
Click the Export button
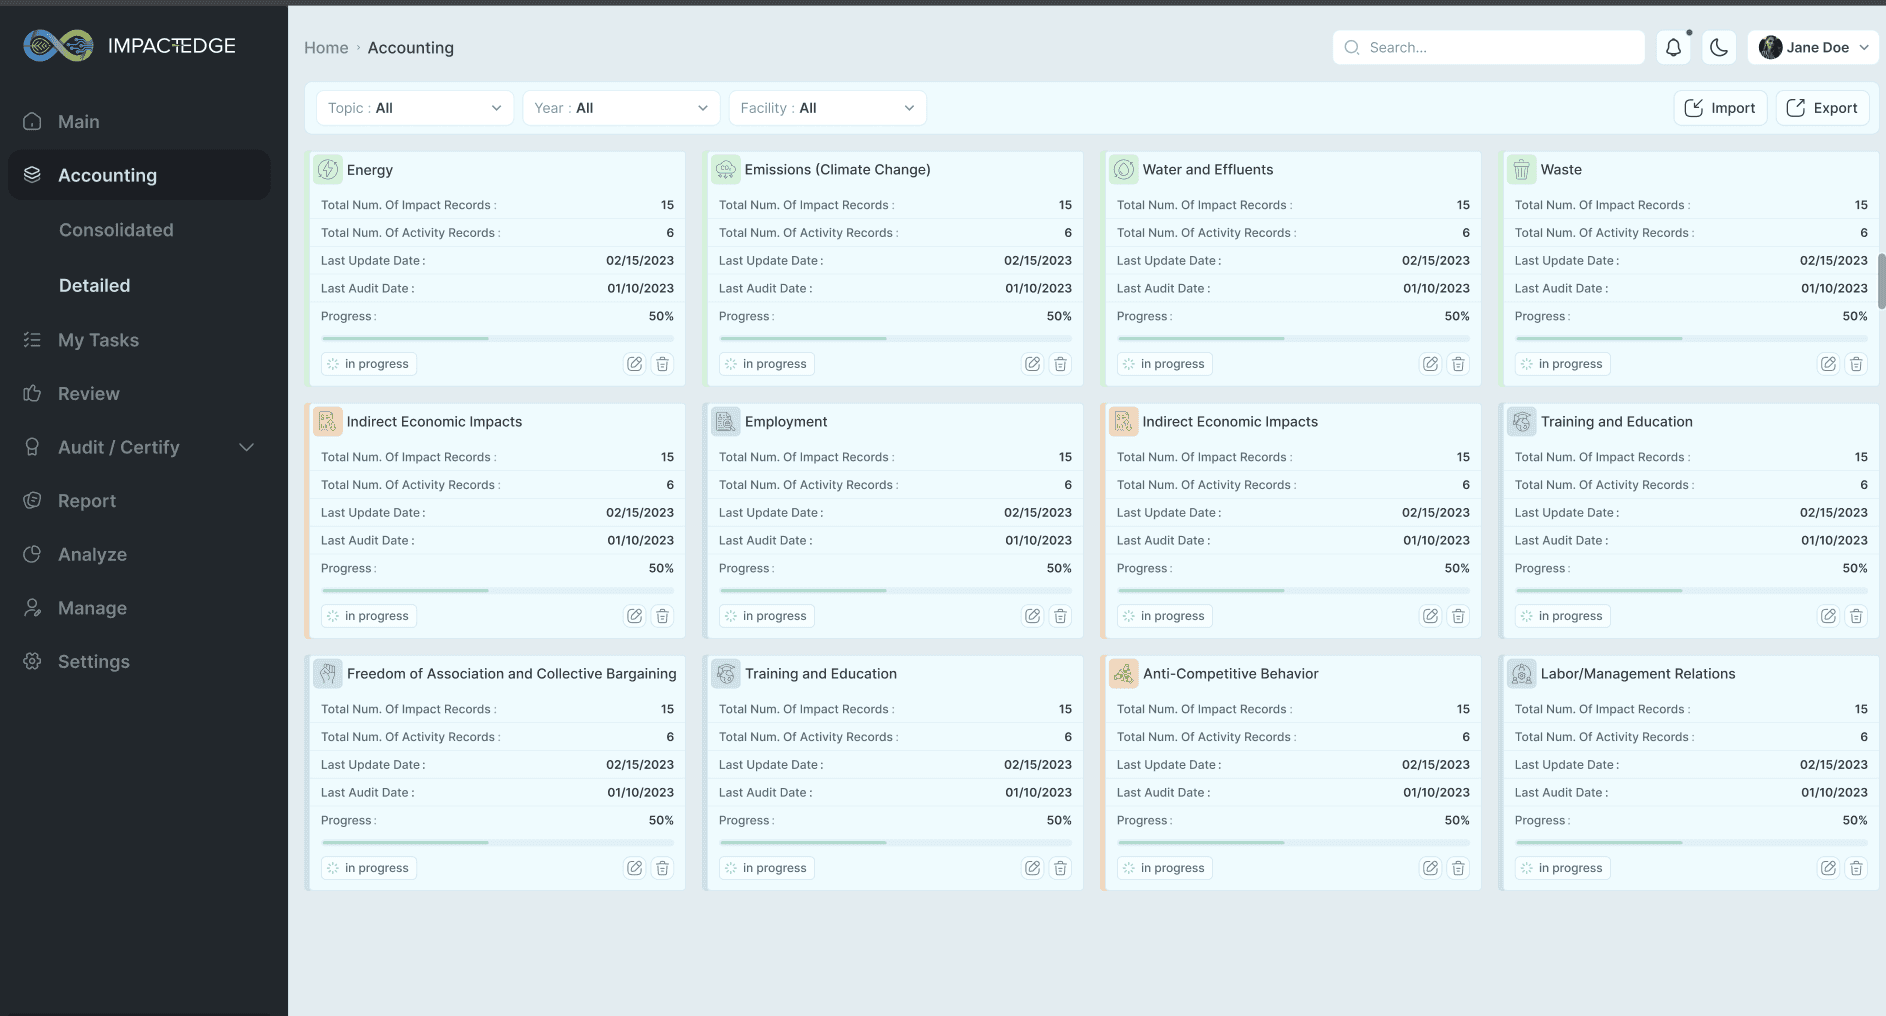pyautogui.click(x=1822, y=108)
